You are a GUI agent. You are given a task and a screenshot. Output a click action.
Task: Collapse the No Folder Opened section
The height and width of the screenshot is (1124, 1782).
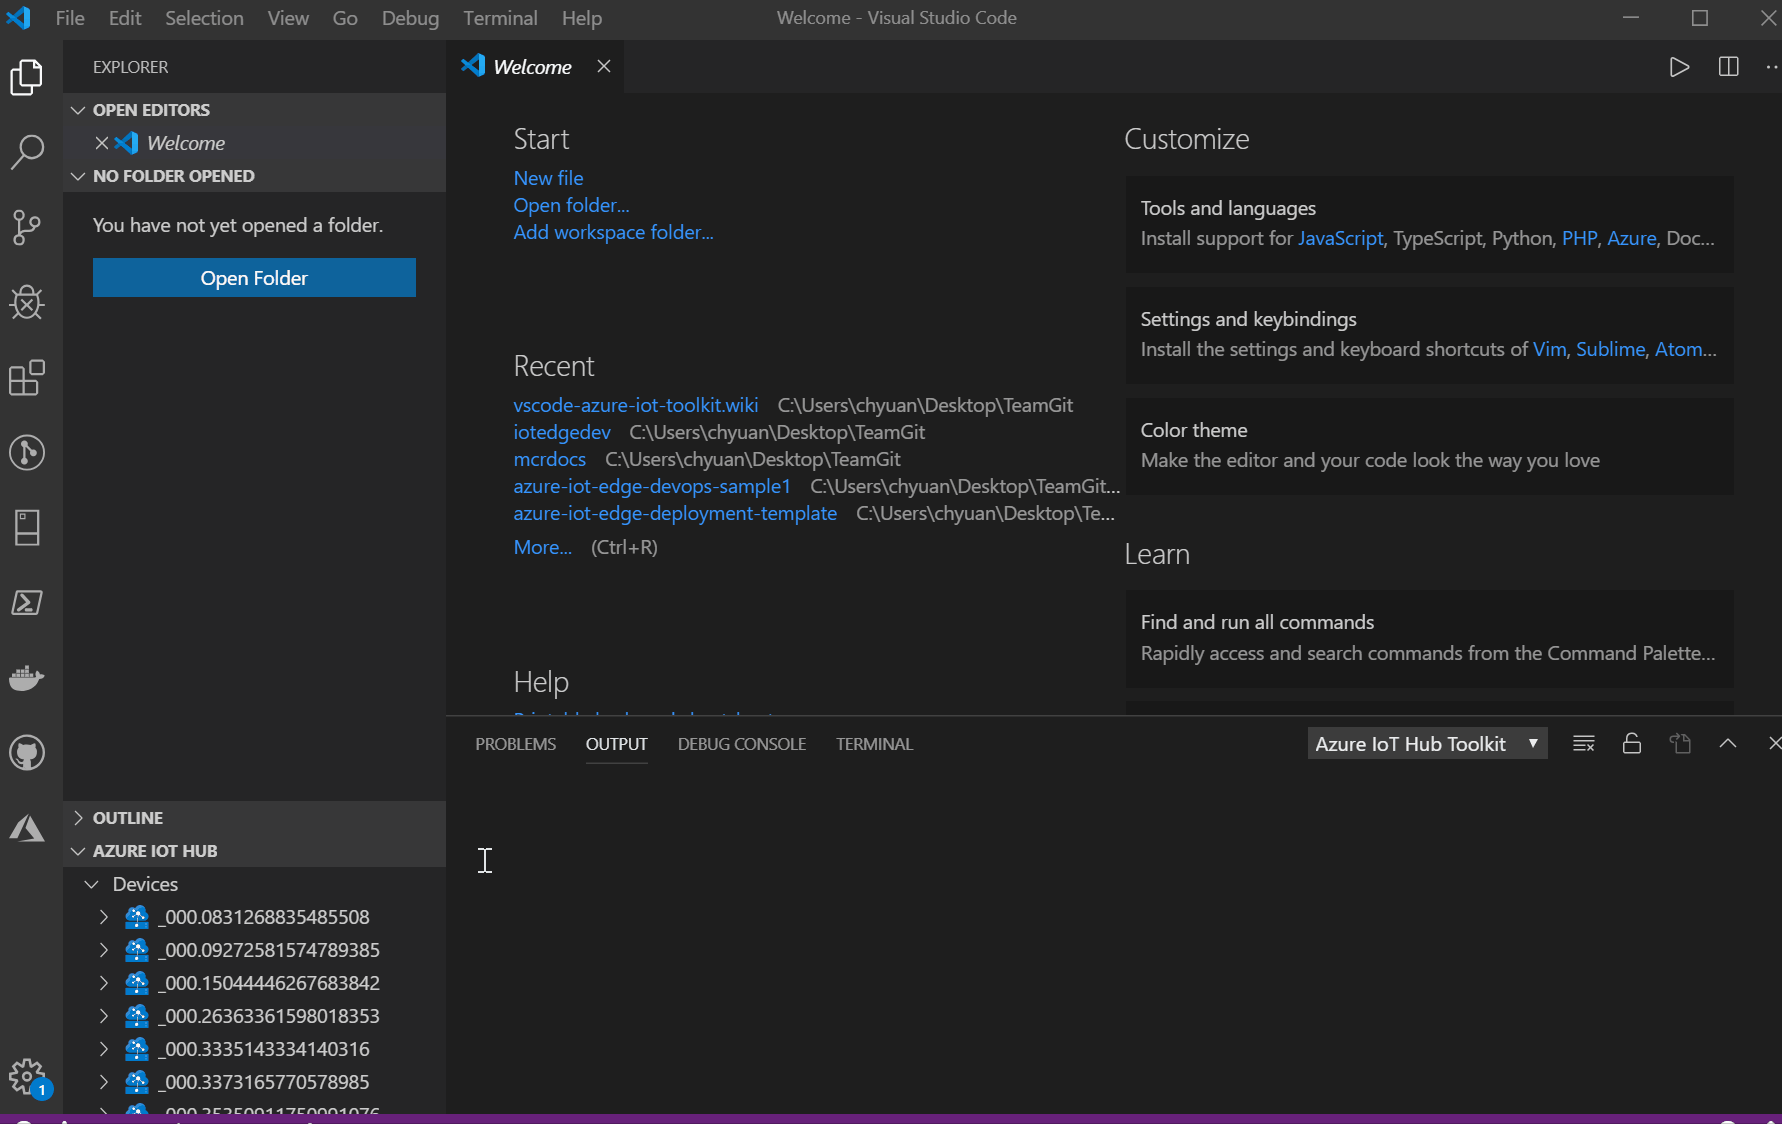[78, 176]
